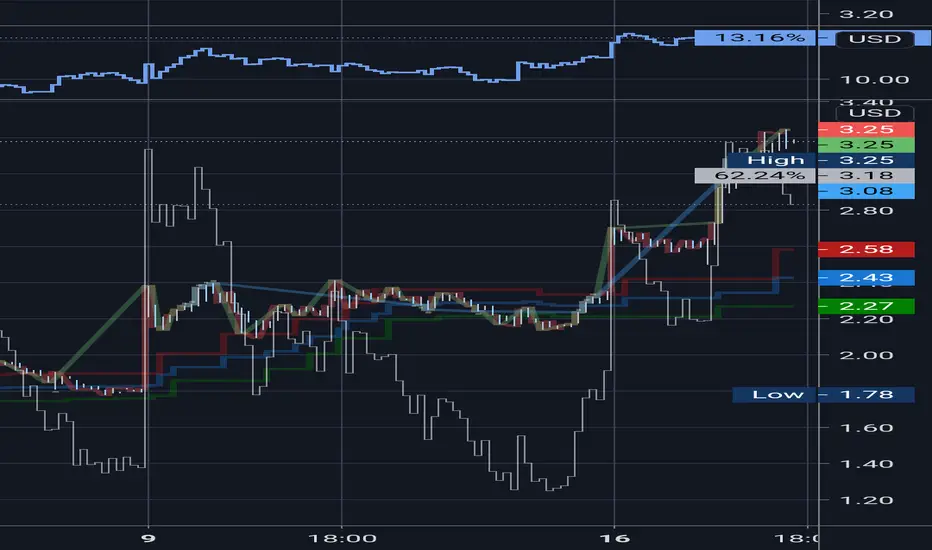Select the Low 1.78 price marker
Image resolution: width=932 pixels, height=550 pixels.
[823, 395]
